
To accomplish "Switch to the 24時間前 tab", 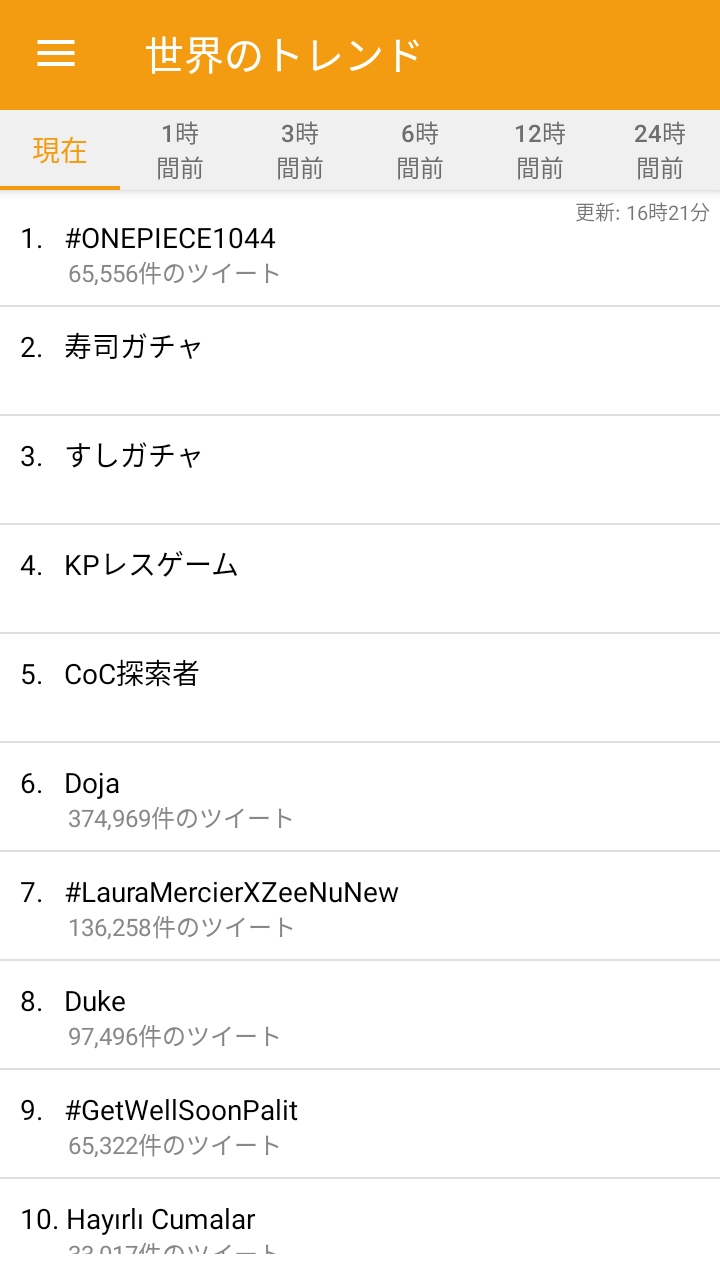I will click(x=660, y=151).
